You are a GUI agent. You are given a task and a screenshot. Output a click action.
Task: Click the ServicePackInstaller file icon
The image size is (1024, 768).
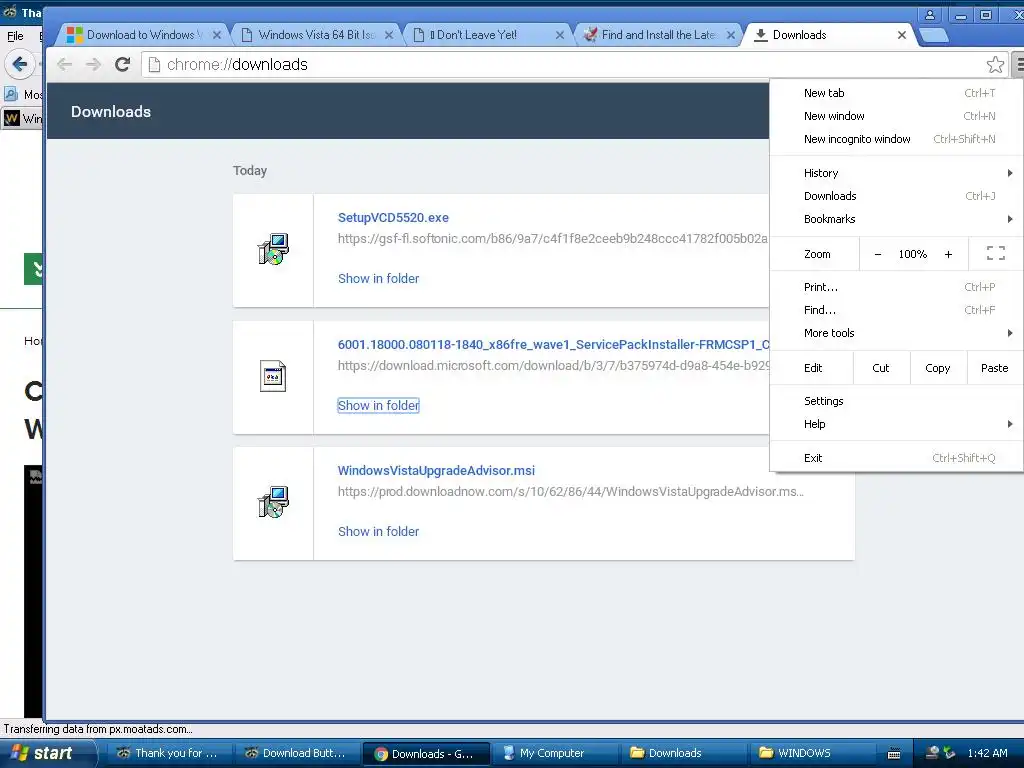point(273,376)
